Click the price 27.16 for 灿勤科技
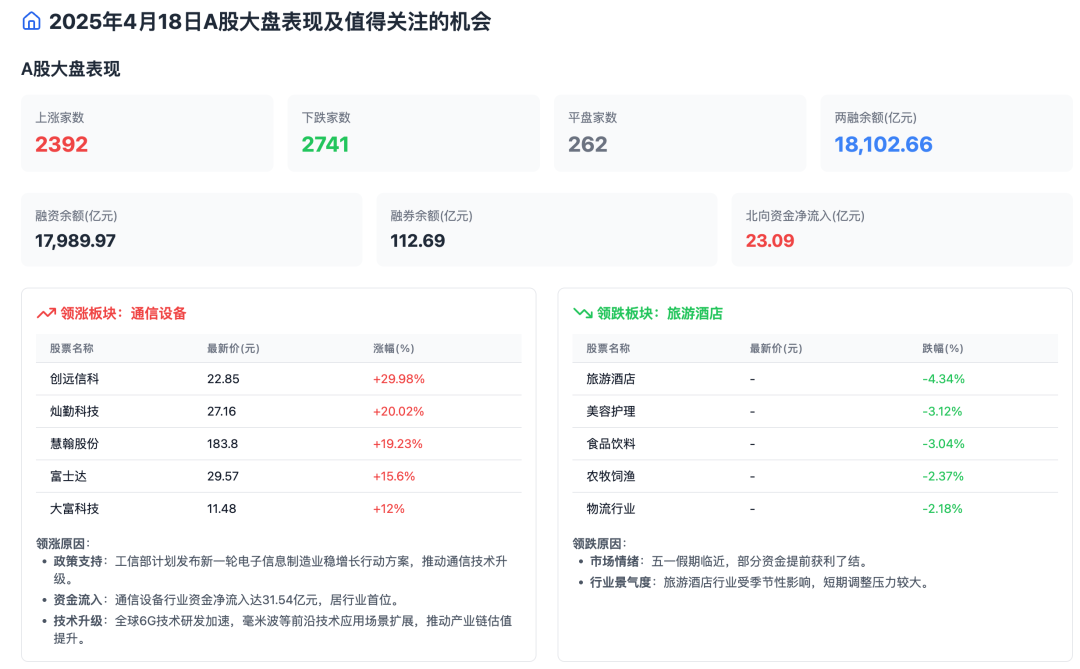 [221, 411]
